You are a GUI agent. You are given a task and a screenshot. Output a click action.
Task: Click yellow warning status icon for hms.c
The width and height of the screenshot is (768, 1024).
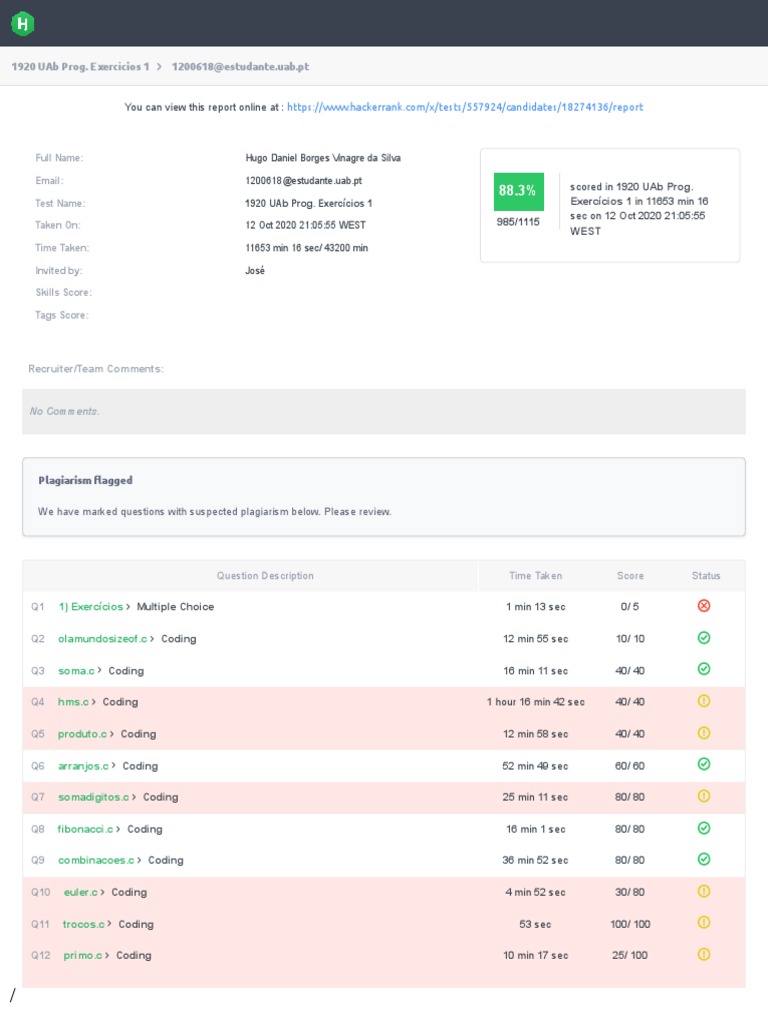703,701
